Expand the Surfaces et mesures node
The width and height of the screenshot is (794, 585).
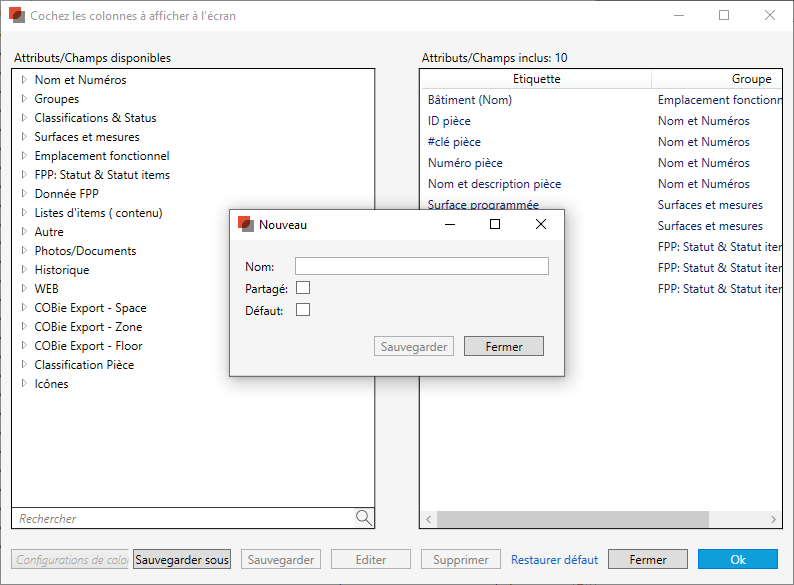tap(24, 137)
